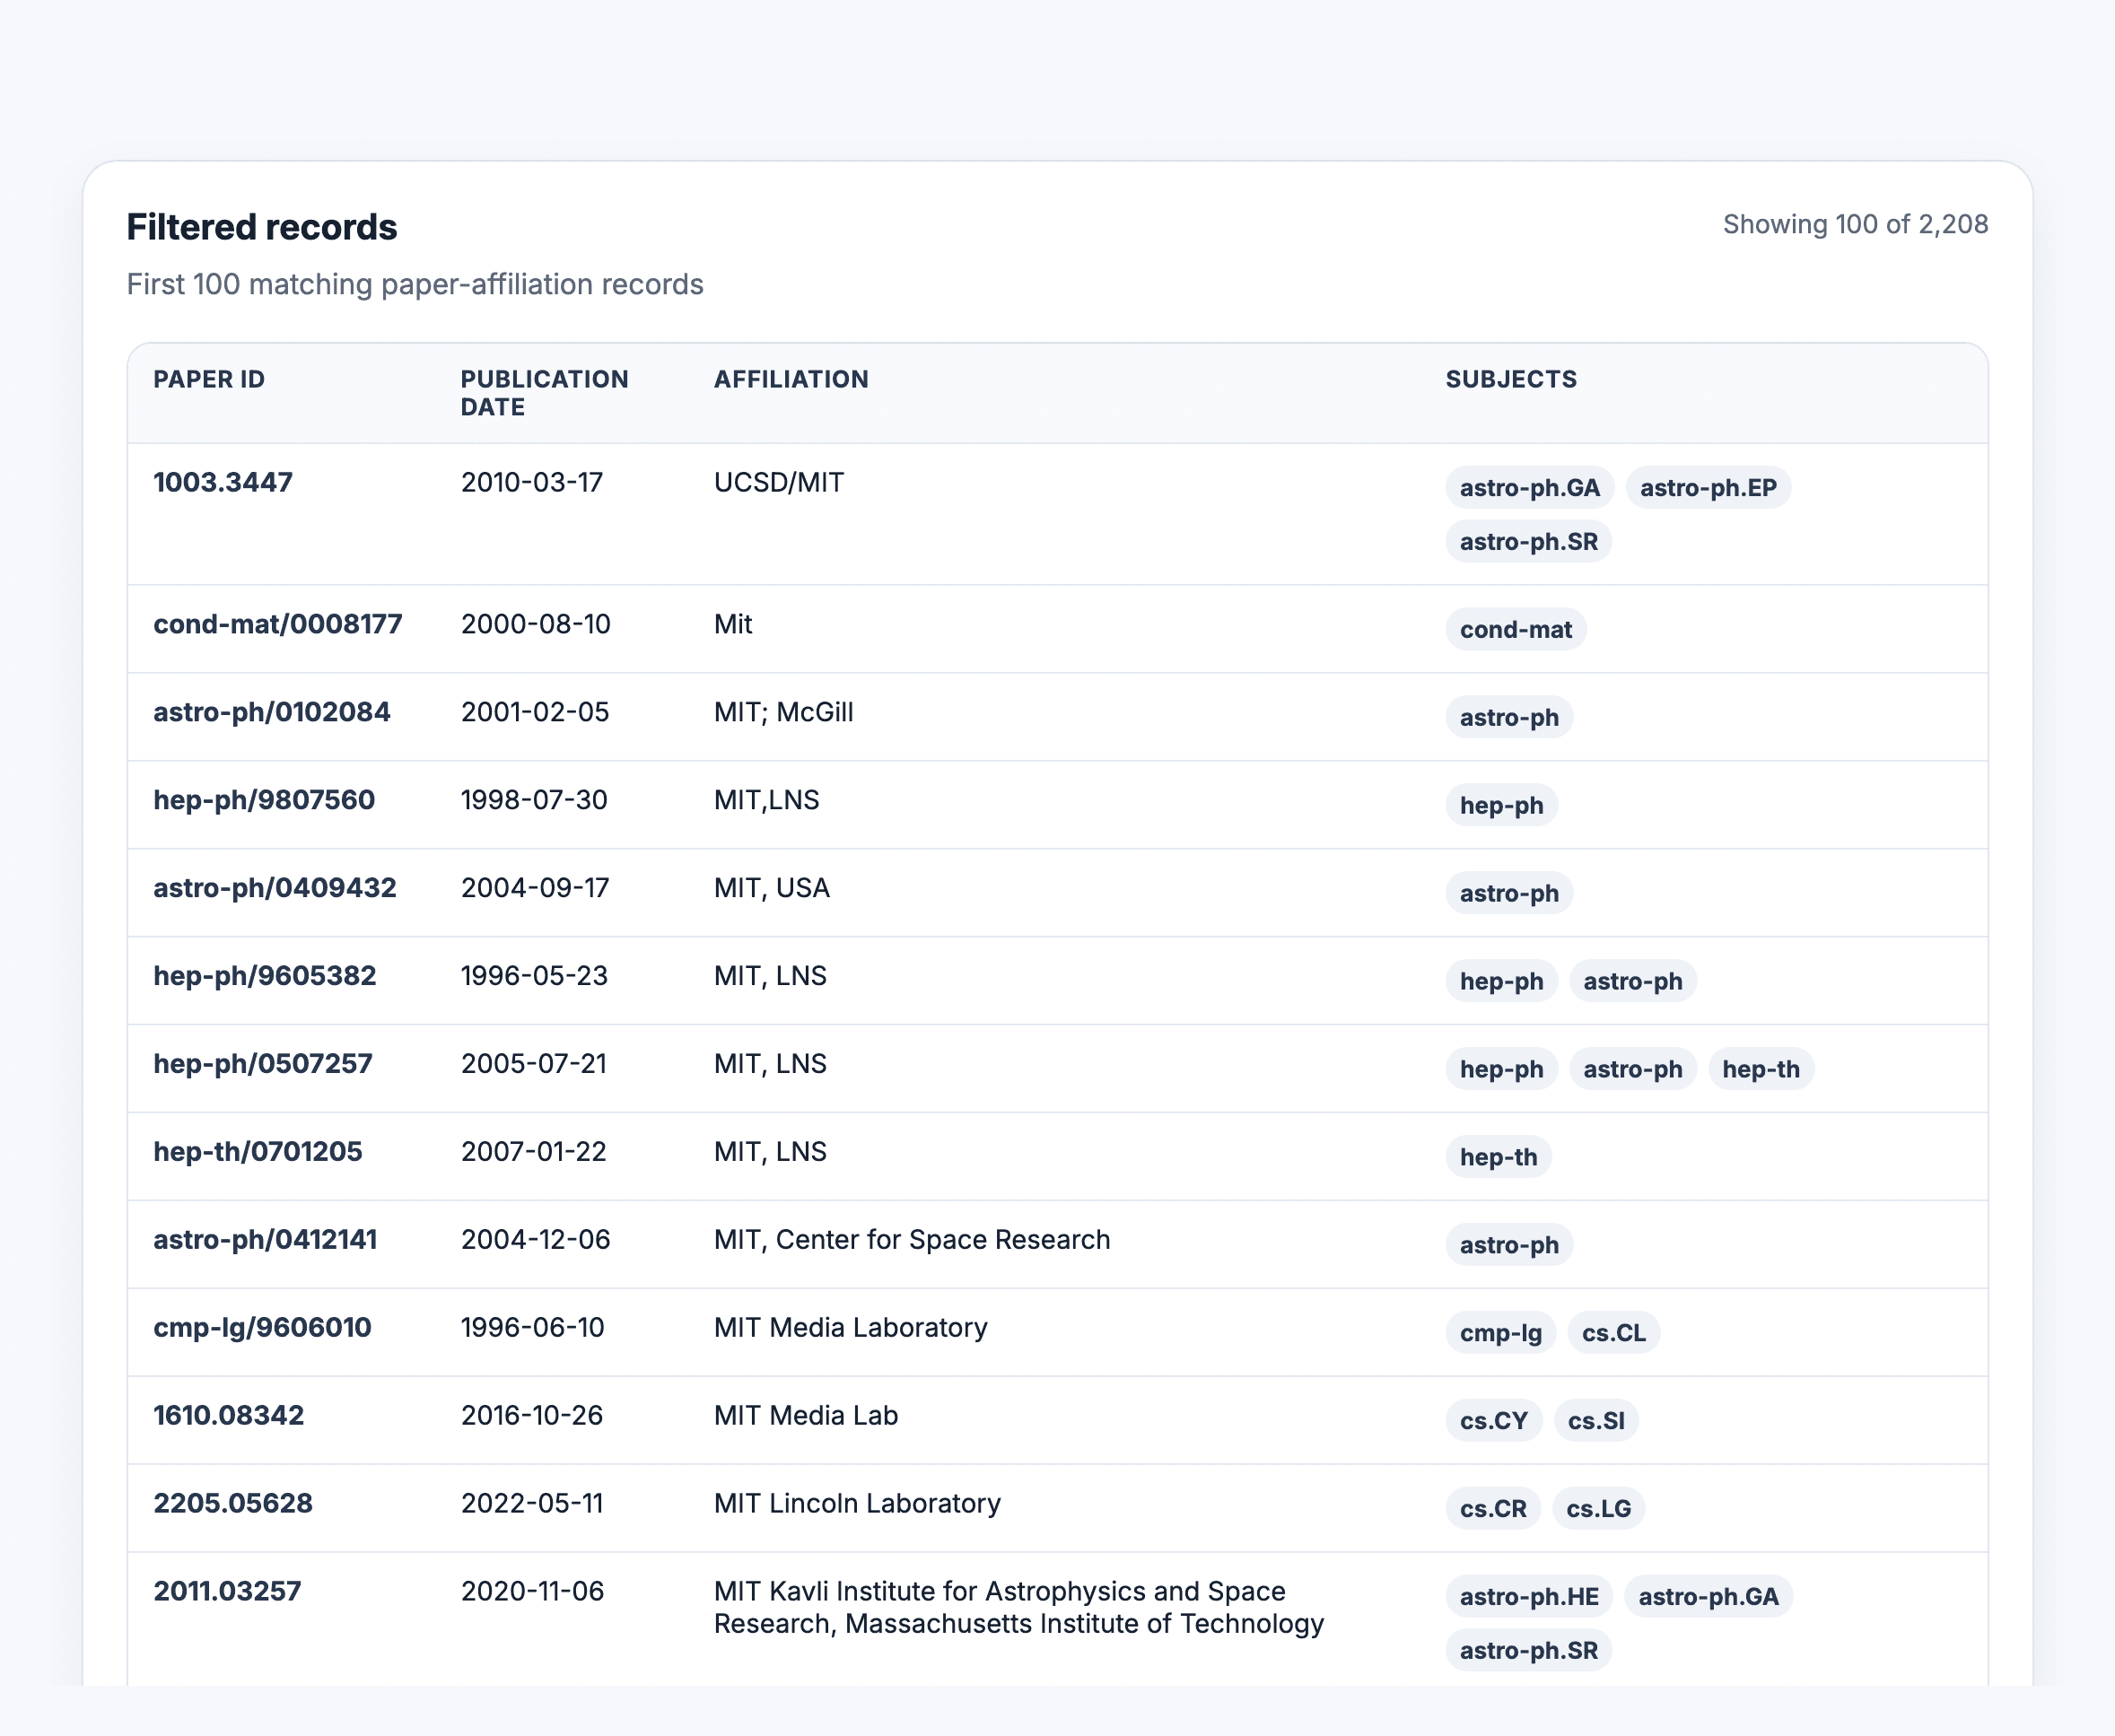Click the date 2010-03-17

532,482
